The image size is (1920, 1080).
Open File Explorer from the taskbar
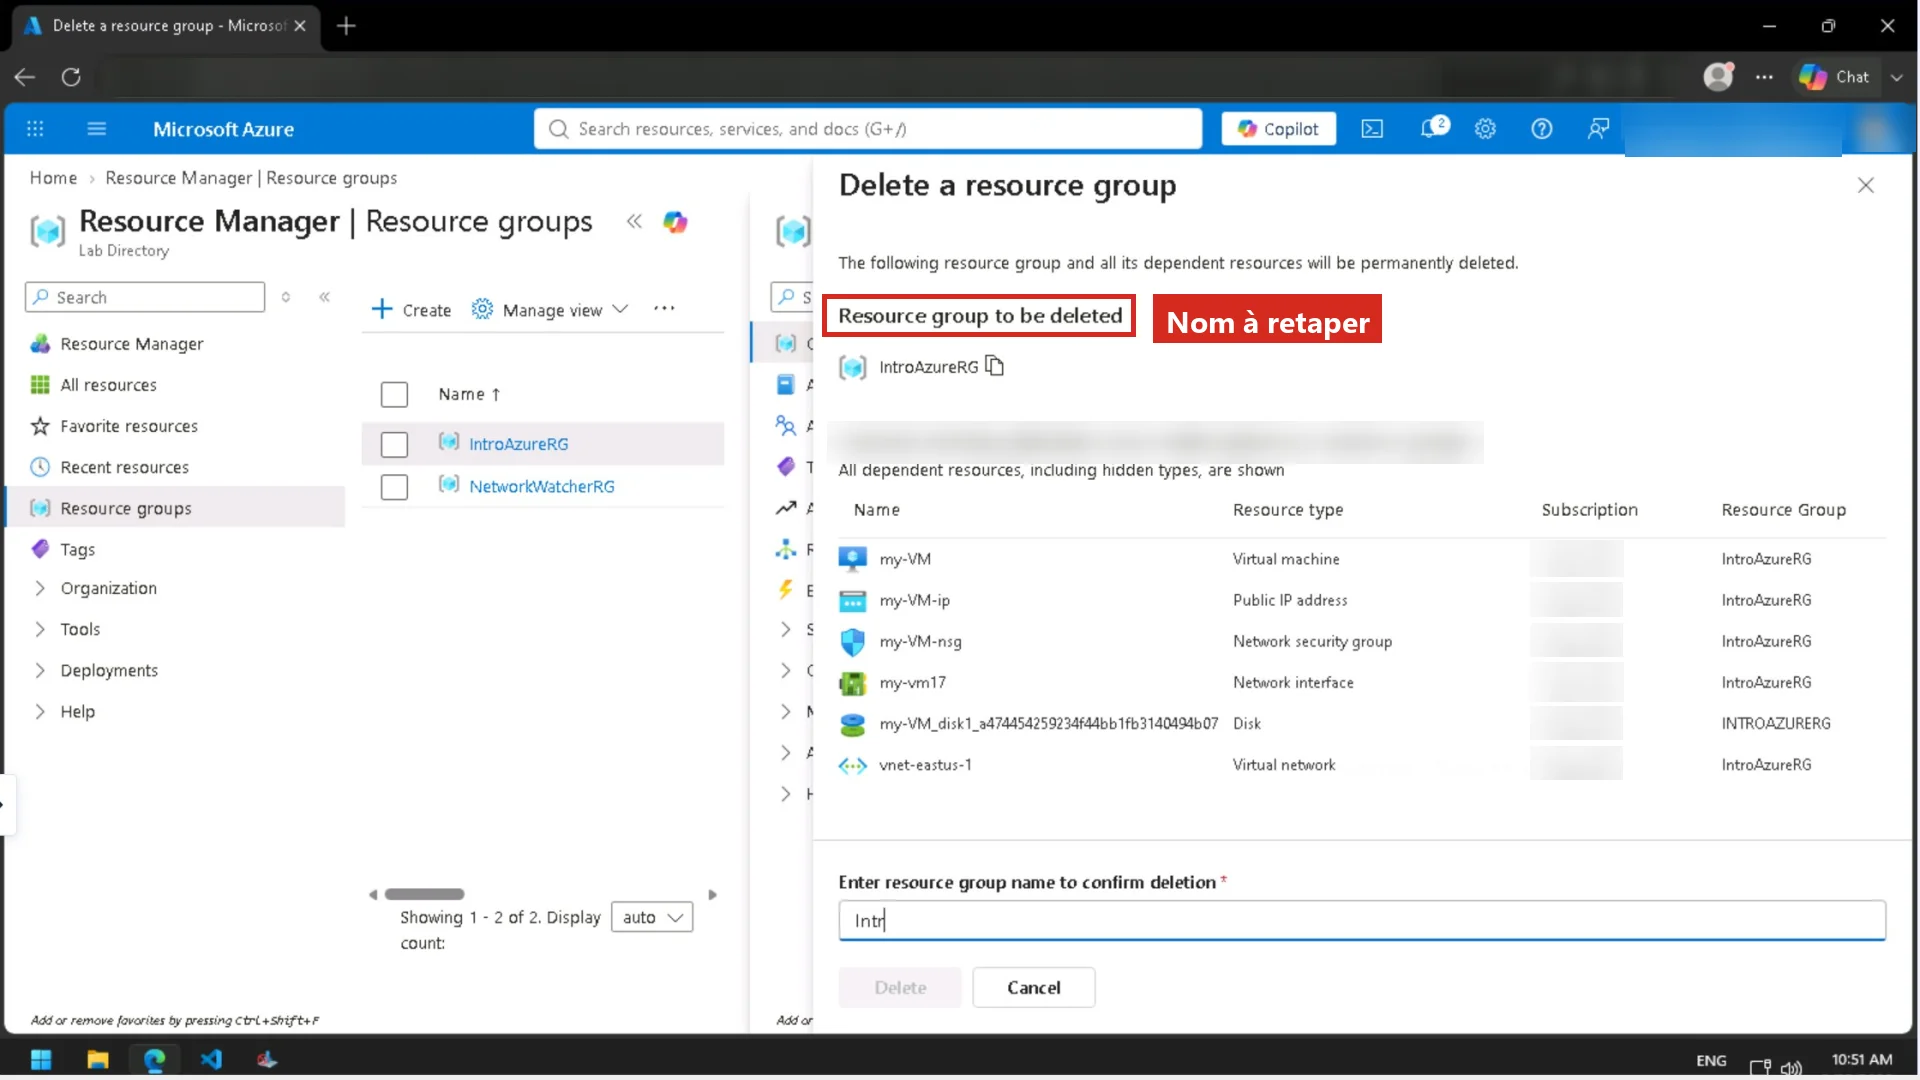(98, 1059)
